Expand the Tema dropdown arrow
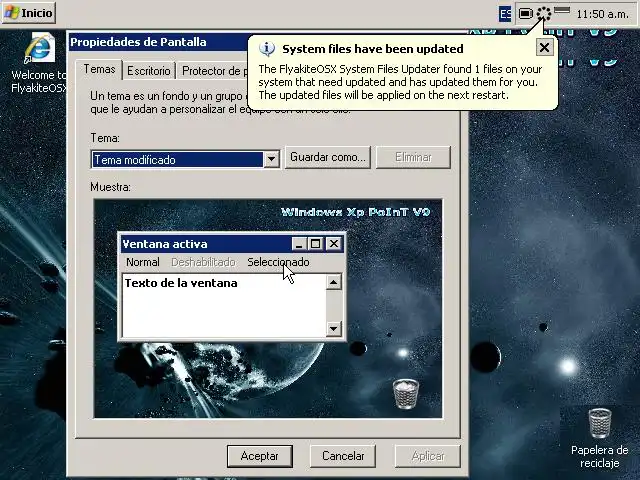 271,160
